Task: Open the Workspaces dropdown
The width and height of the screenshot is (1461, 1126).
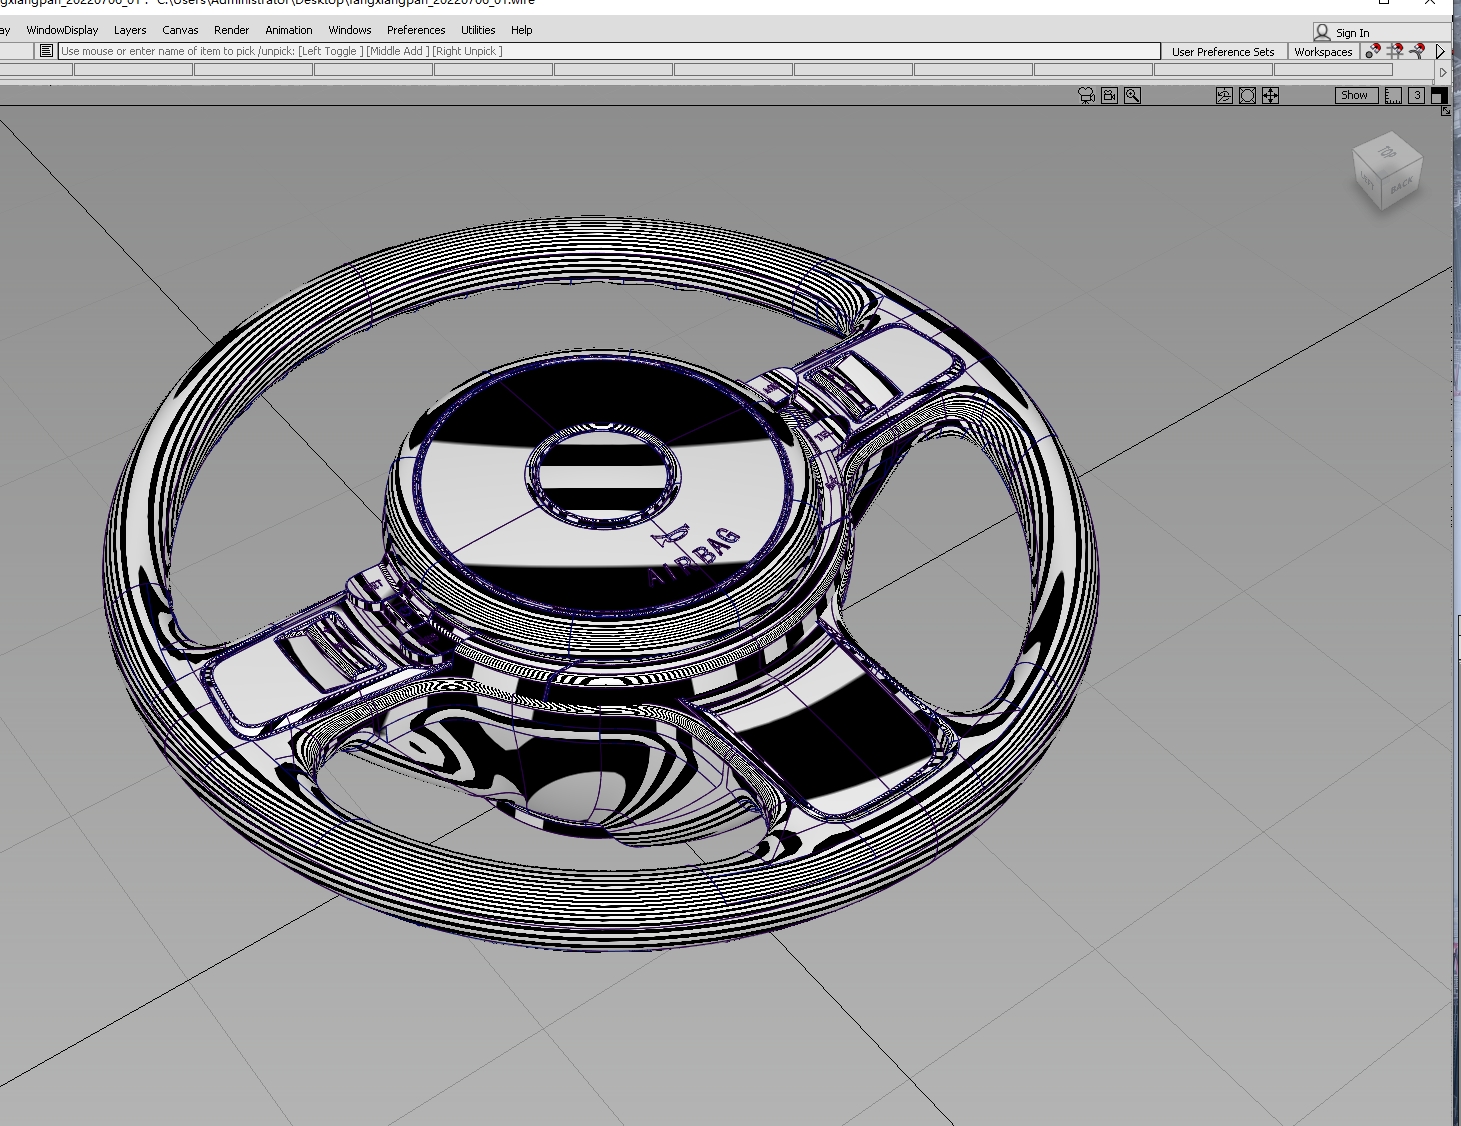Action: point(1322,51)
